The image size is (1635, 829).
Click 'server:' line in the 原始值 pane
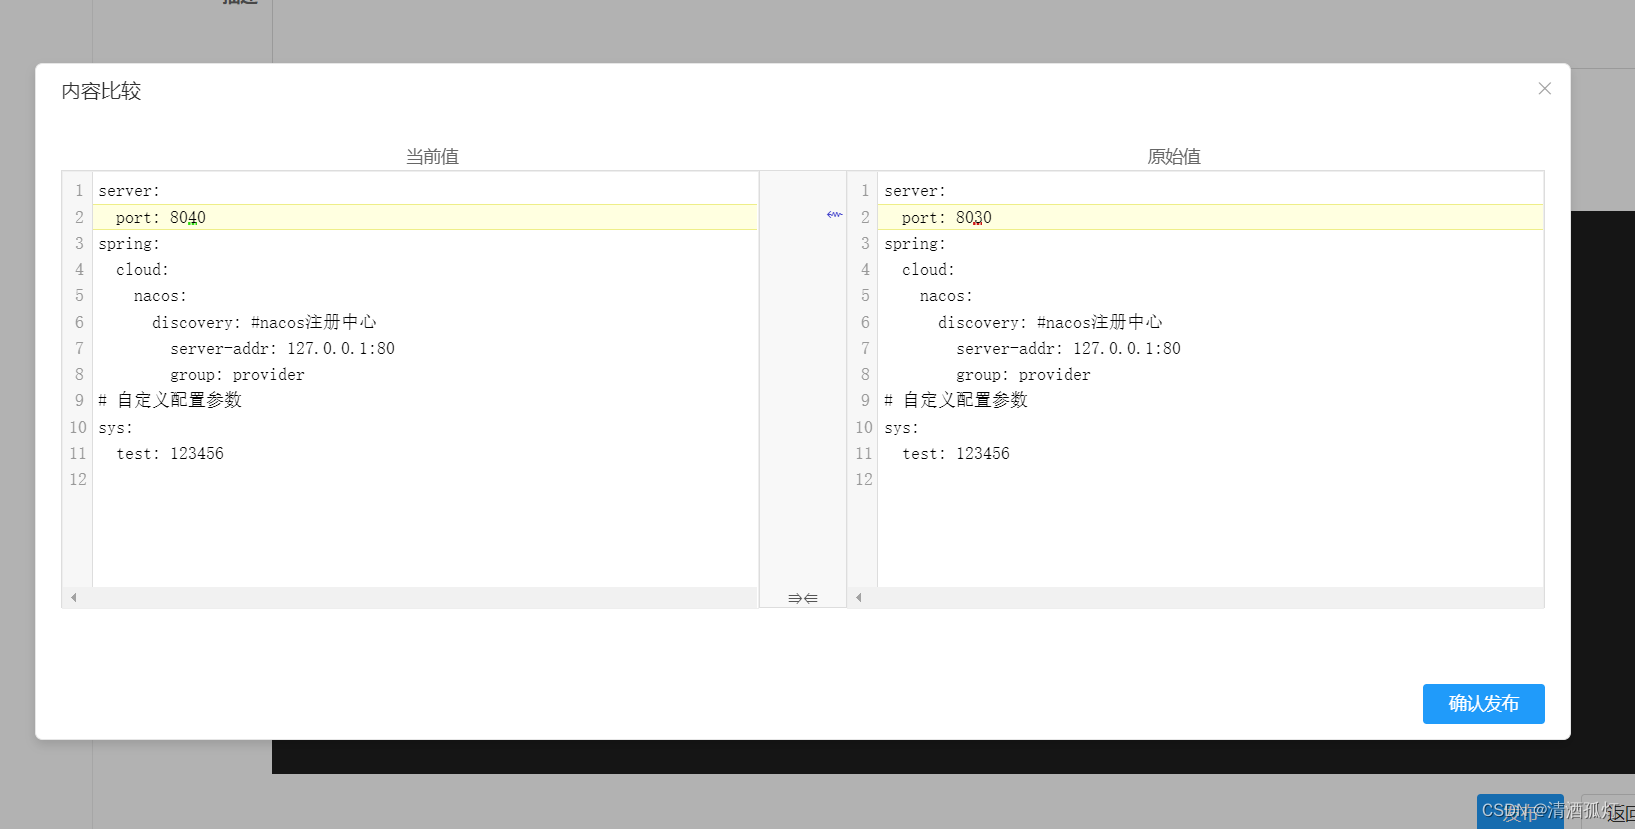pos(915,191)
